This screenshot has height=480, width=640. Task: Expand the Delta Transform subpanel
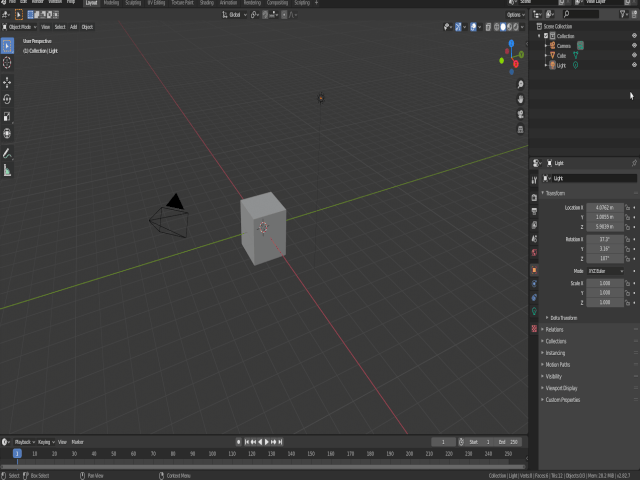tap(562, 318)
